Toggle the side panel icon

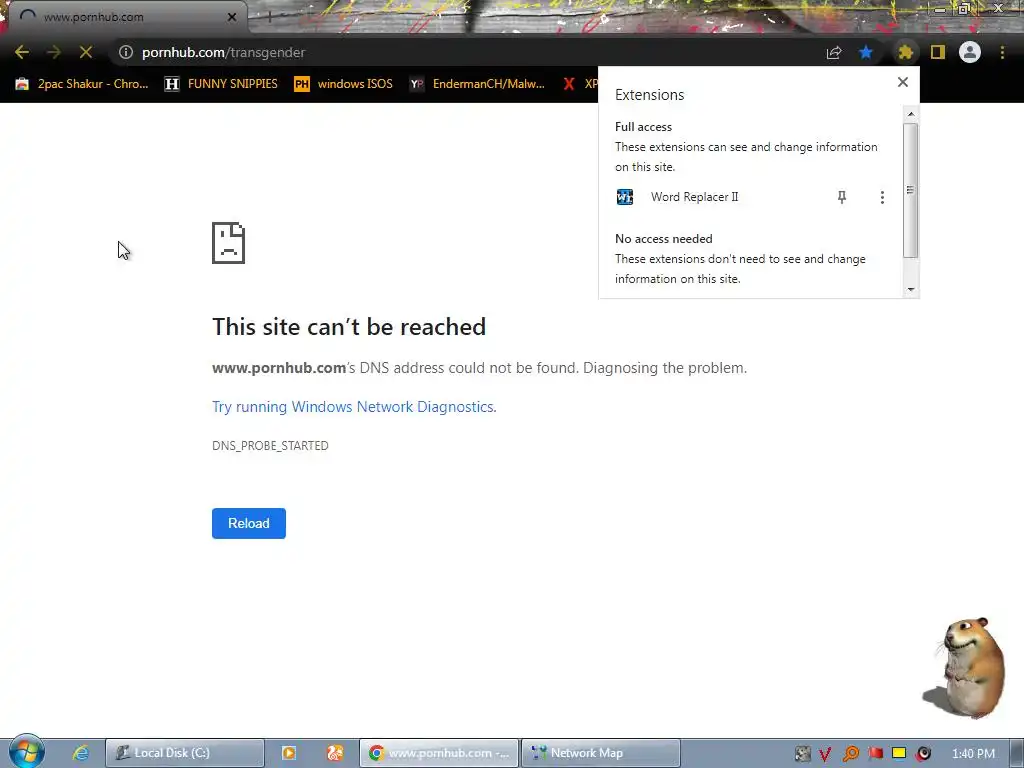938,52
